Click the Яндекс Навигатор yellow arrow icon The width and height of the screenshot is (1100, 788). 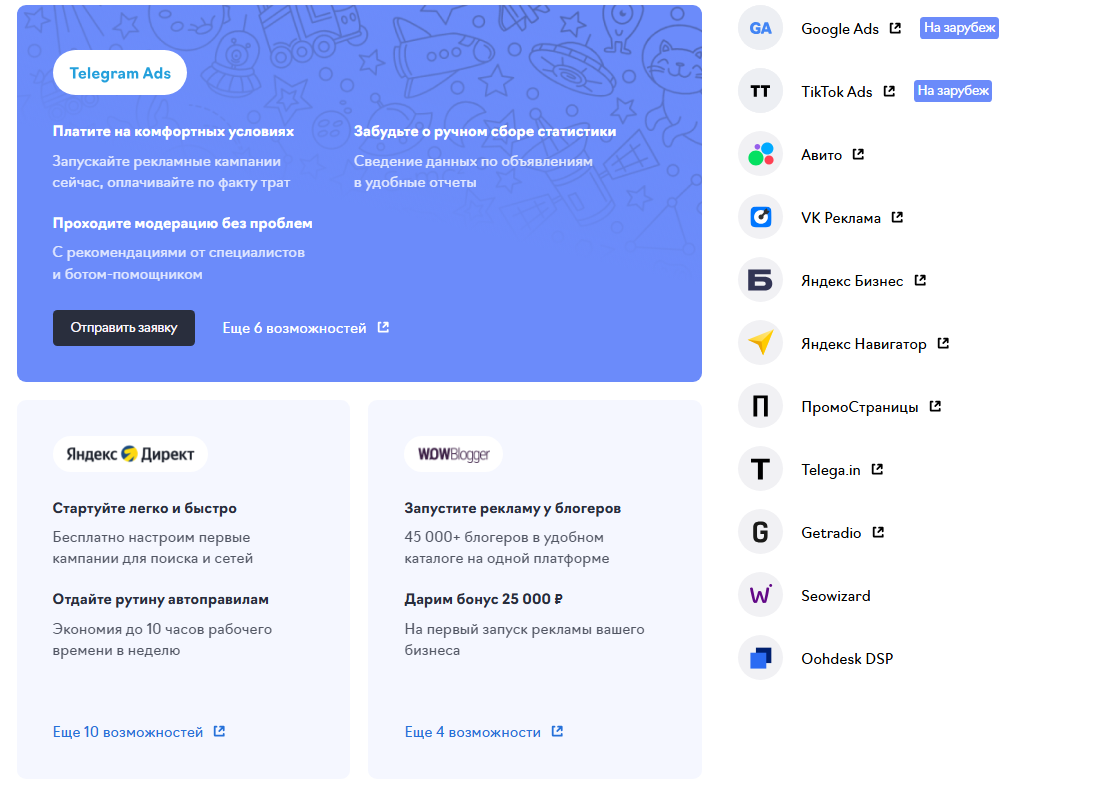pyautogui.click(x=760, y=343)
